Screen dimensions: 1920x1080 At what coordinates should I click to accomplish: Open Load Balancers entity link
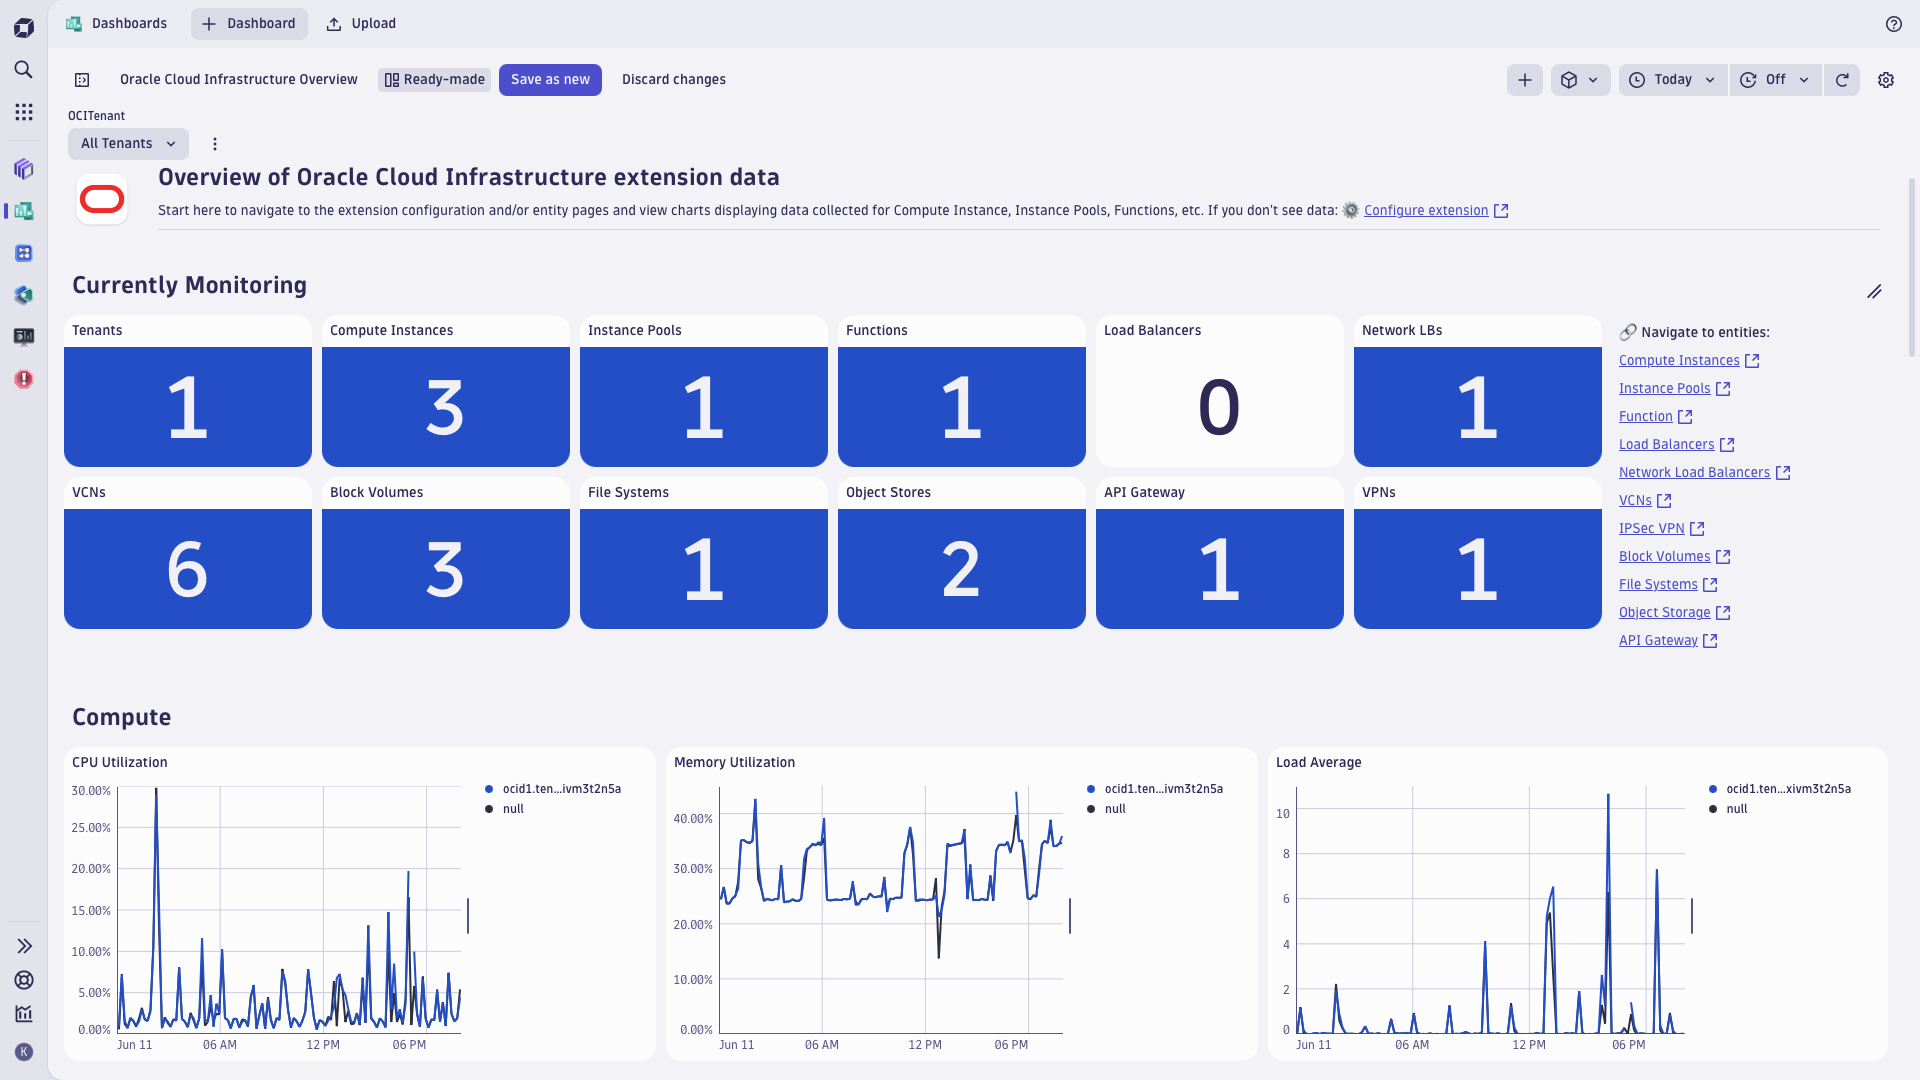coord(1676,445)
